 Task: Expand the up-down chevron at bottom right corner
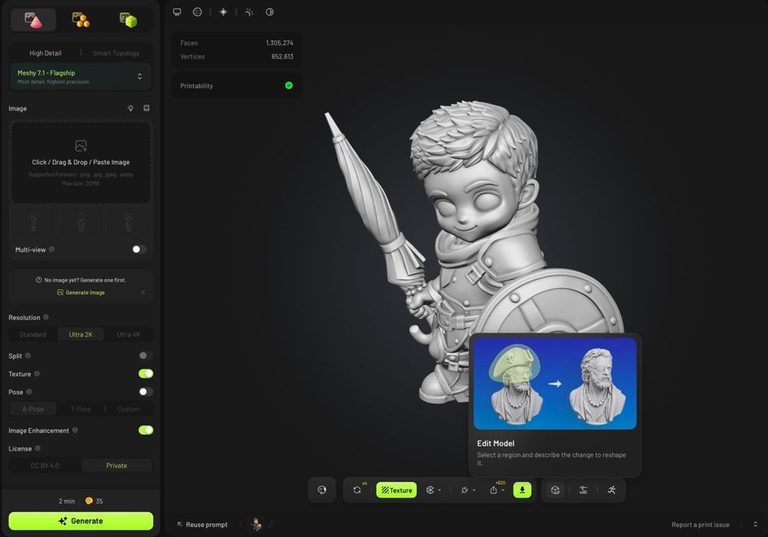(x=755, y=525)
